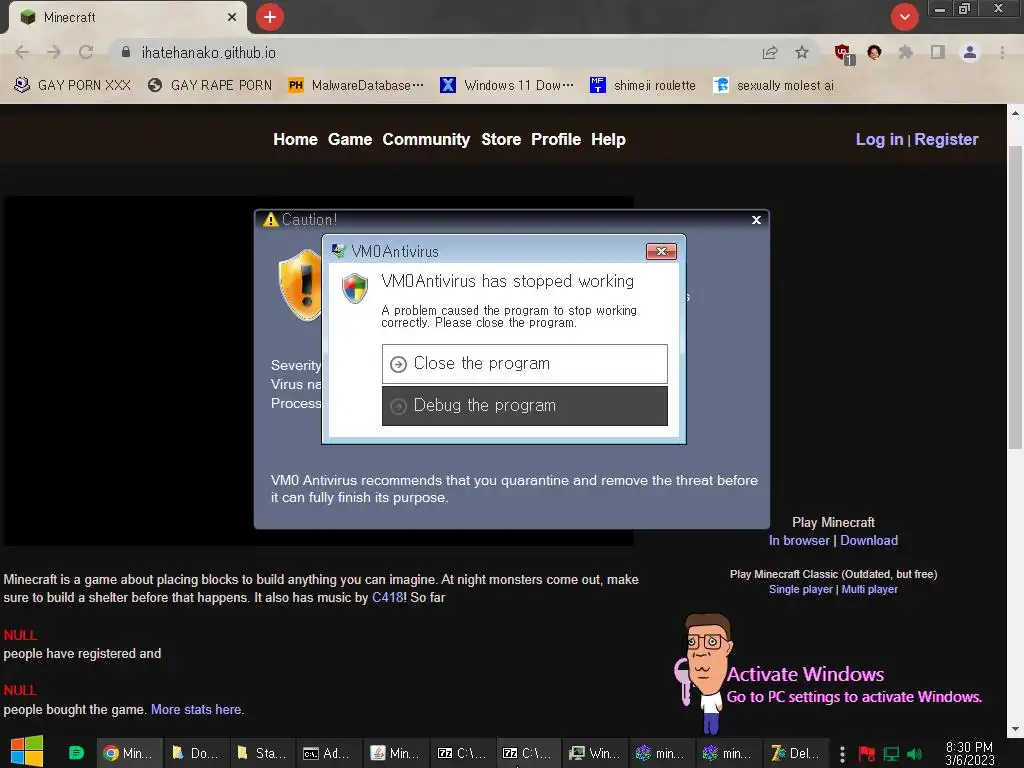Switch to the Chrome Min… taskbar item

[128, 753]
